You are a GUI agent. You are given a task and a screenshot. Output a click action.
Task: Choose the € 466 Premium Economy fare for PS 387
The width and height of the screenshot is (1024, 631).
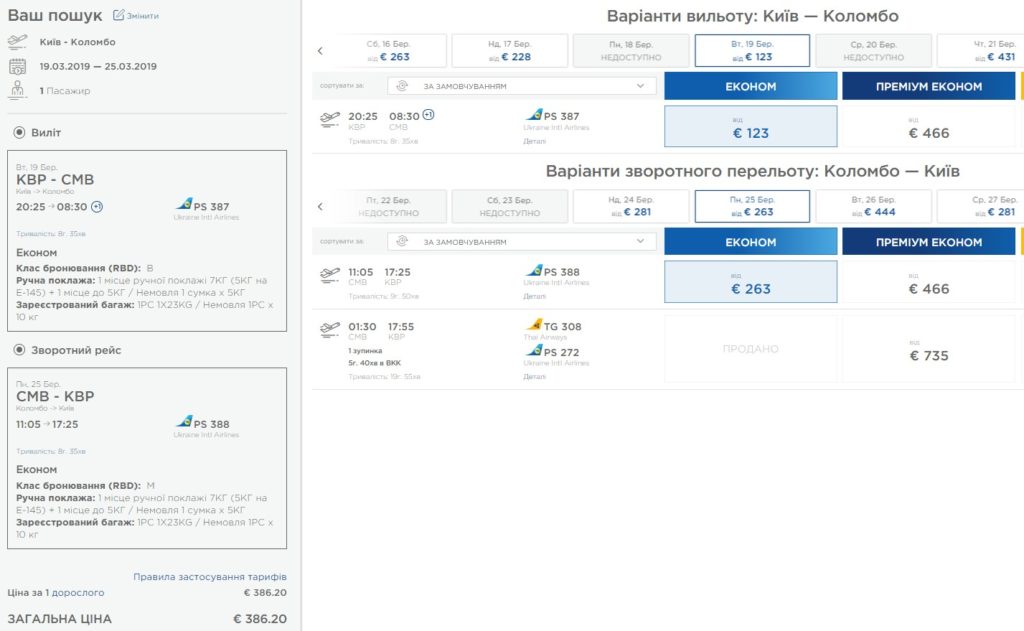tap(929, 127)
